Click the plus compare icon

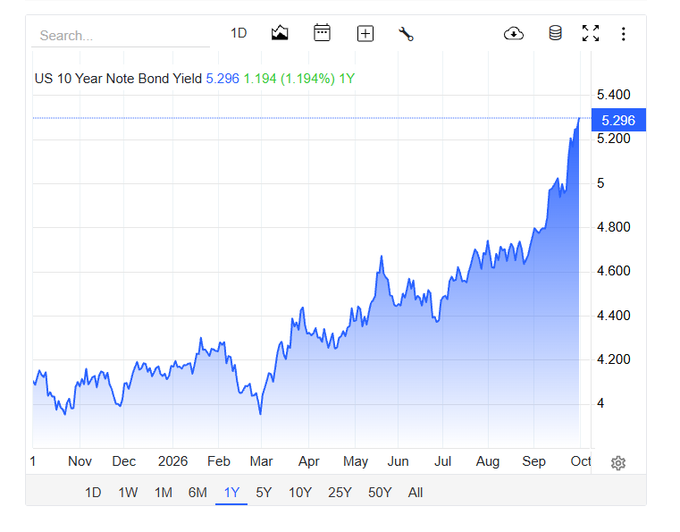pyautogui.click(x=365, y=34)
